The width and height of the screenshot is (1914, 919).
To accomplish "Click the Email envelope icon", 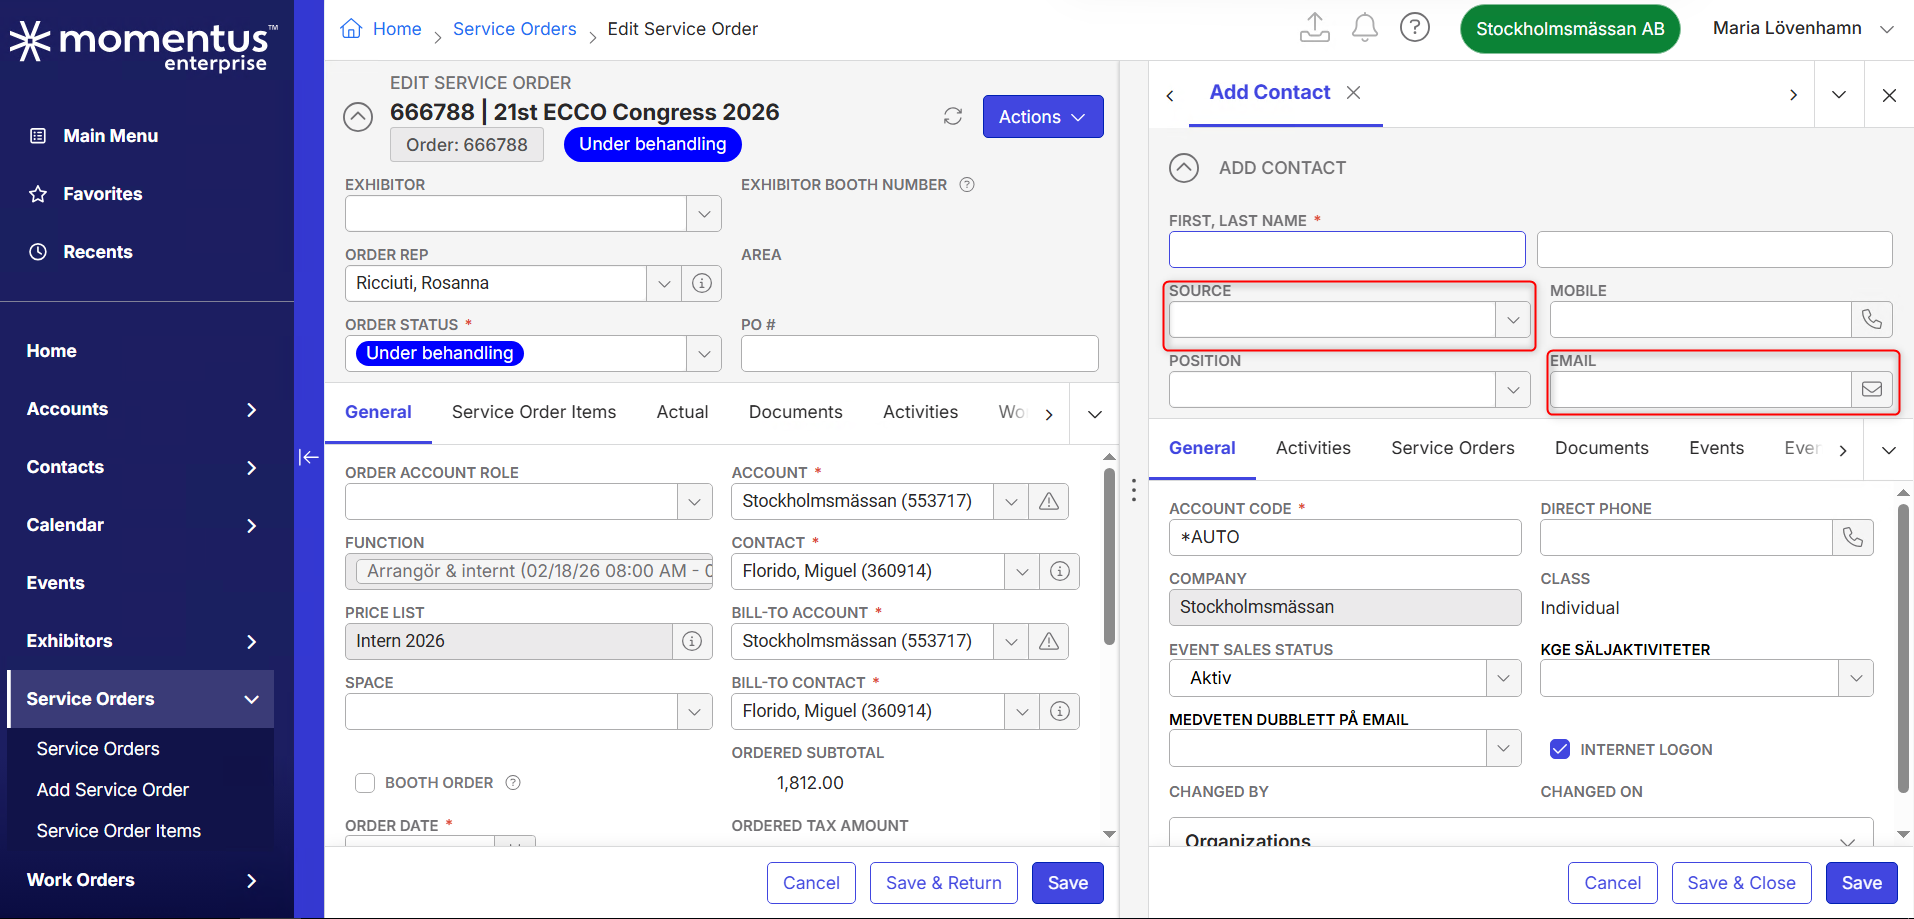I will click(1872, 389).
